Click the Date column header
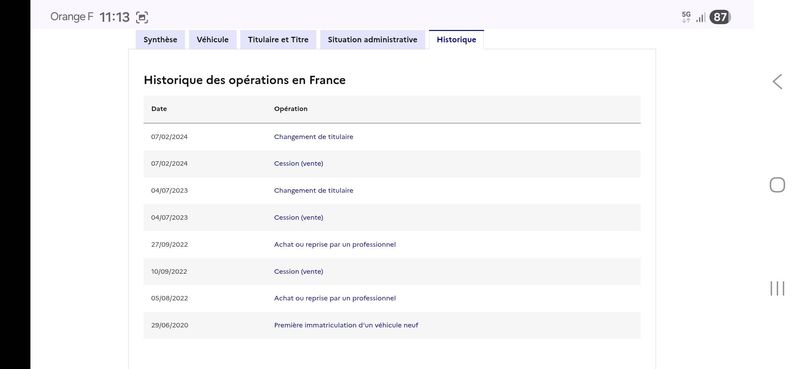The width and height of the screenshot is (800, 369). coord(159,109)
